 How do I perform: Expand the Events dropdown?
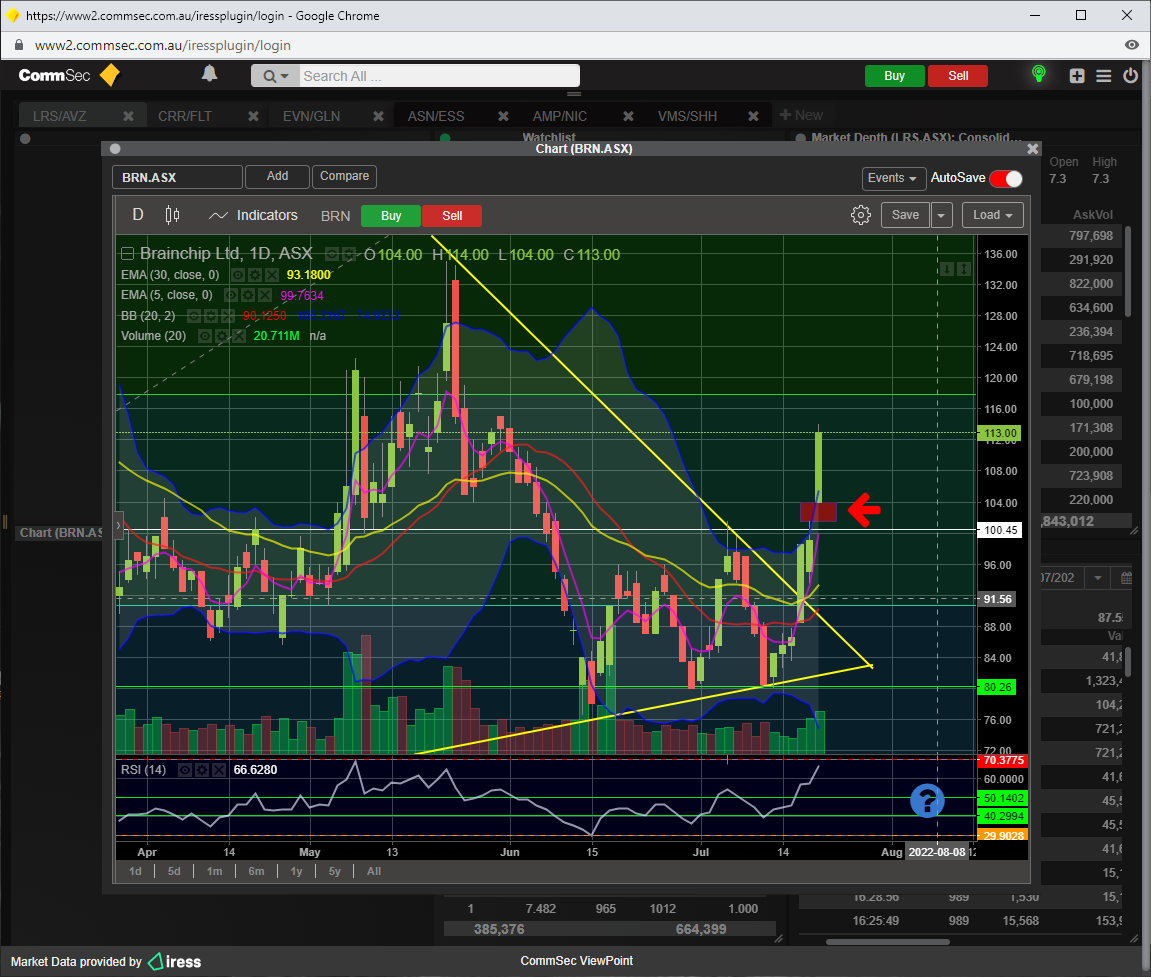click(892, 178)
